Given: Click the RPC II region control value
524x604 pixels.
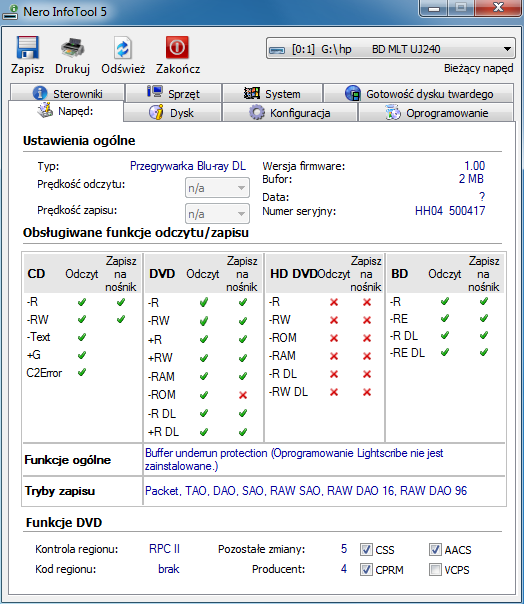Looking at the screenshot, I should point(165,549).
